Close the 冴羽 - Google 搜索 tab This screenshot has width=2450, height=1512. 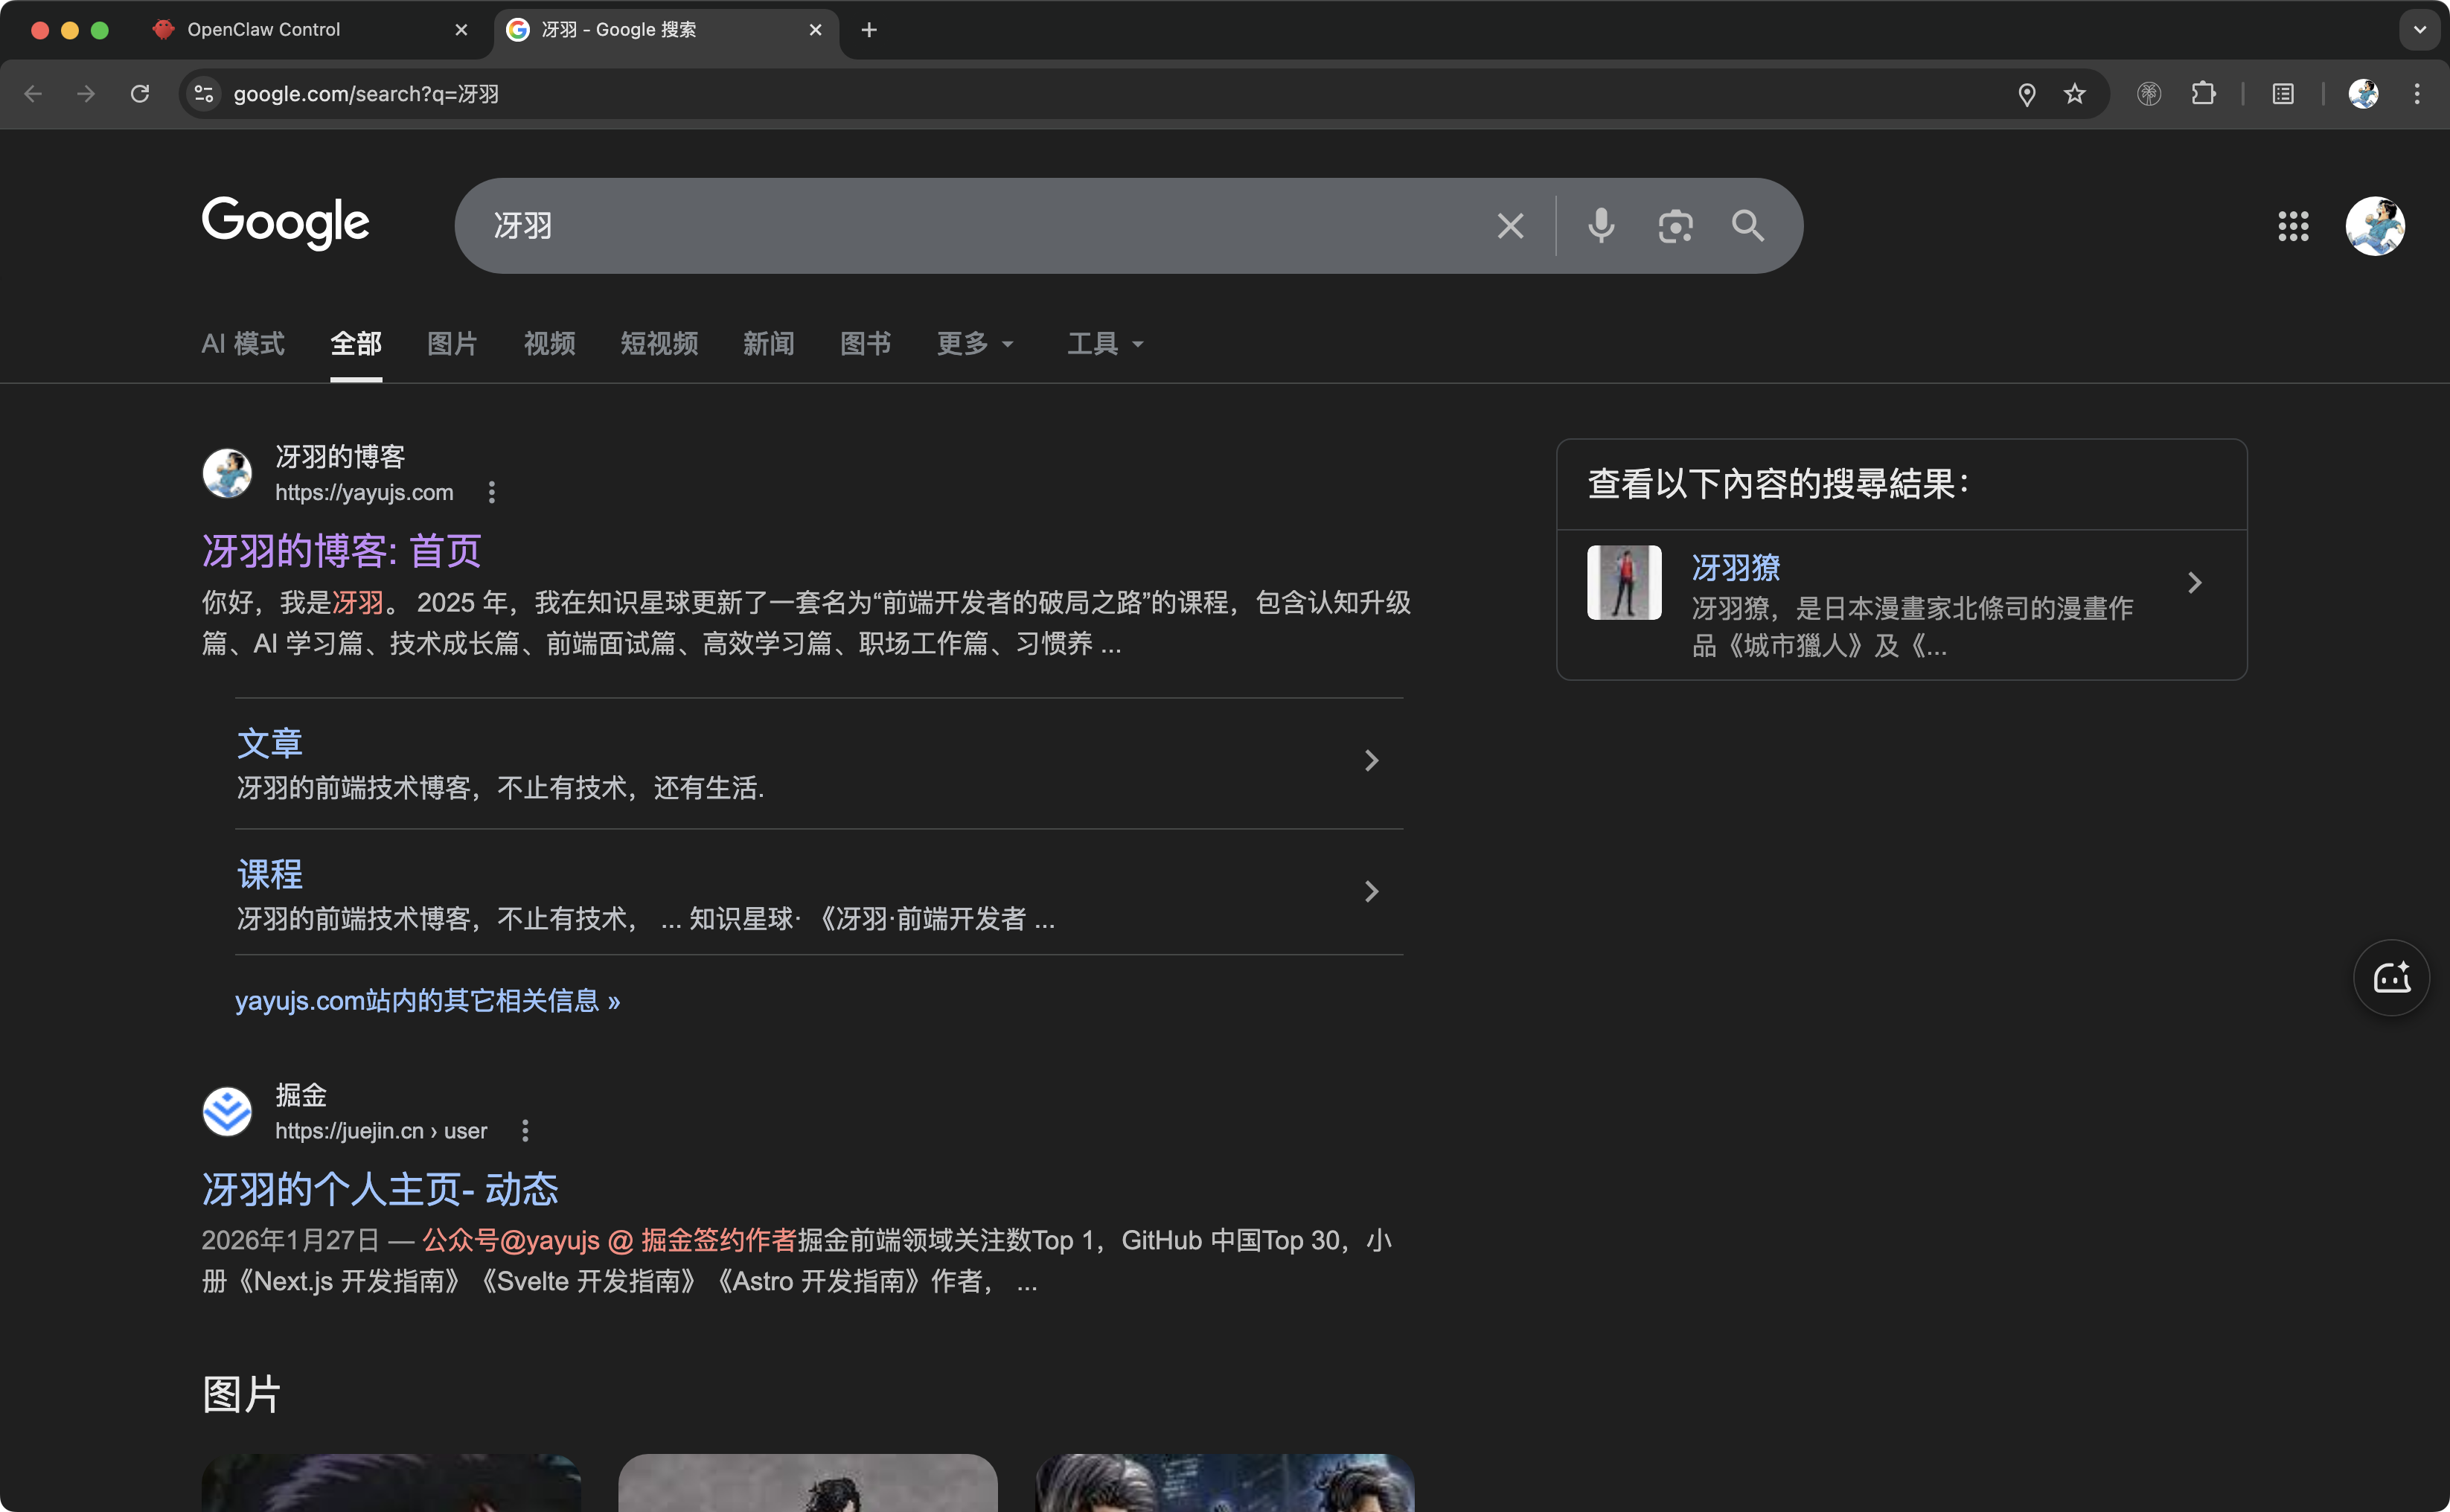(815, 30)
